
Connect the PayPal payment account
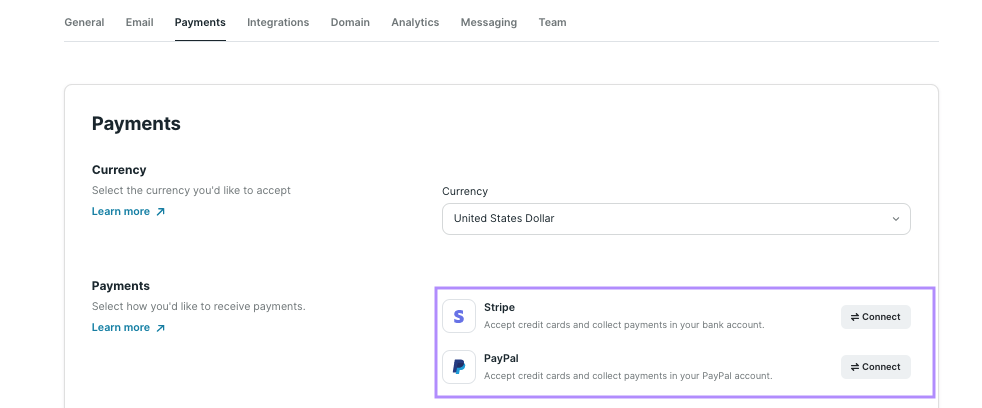click(876, 367)
